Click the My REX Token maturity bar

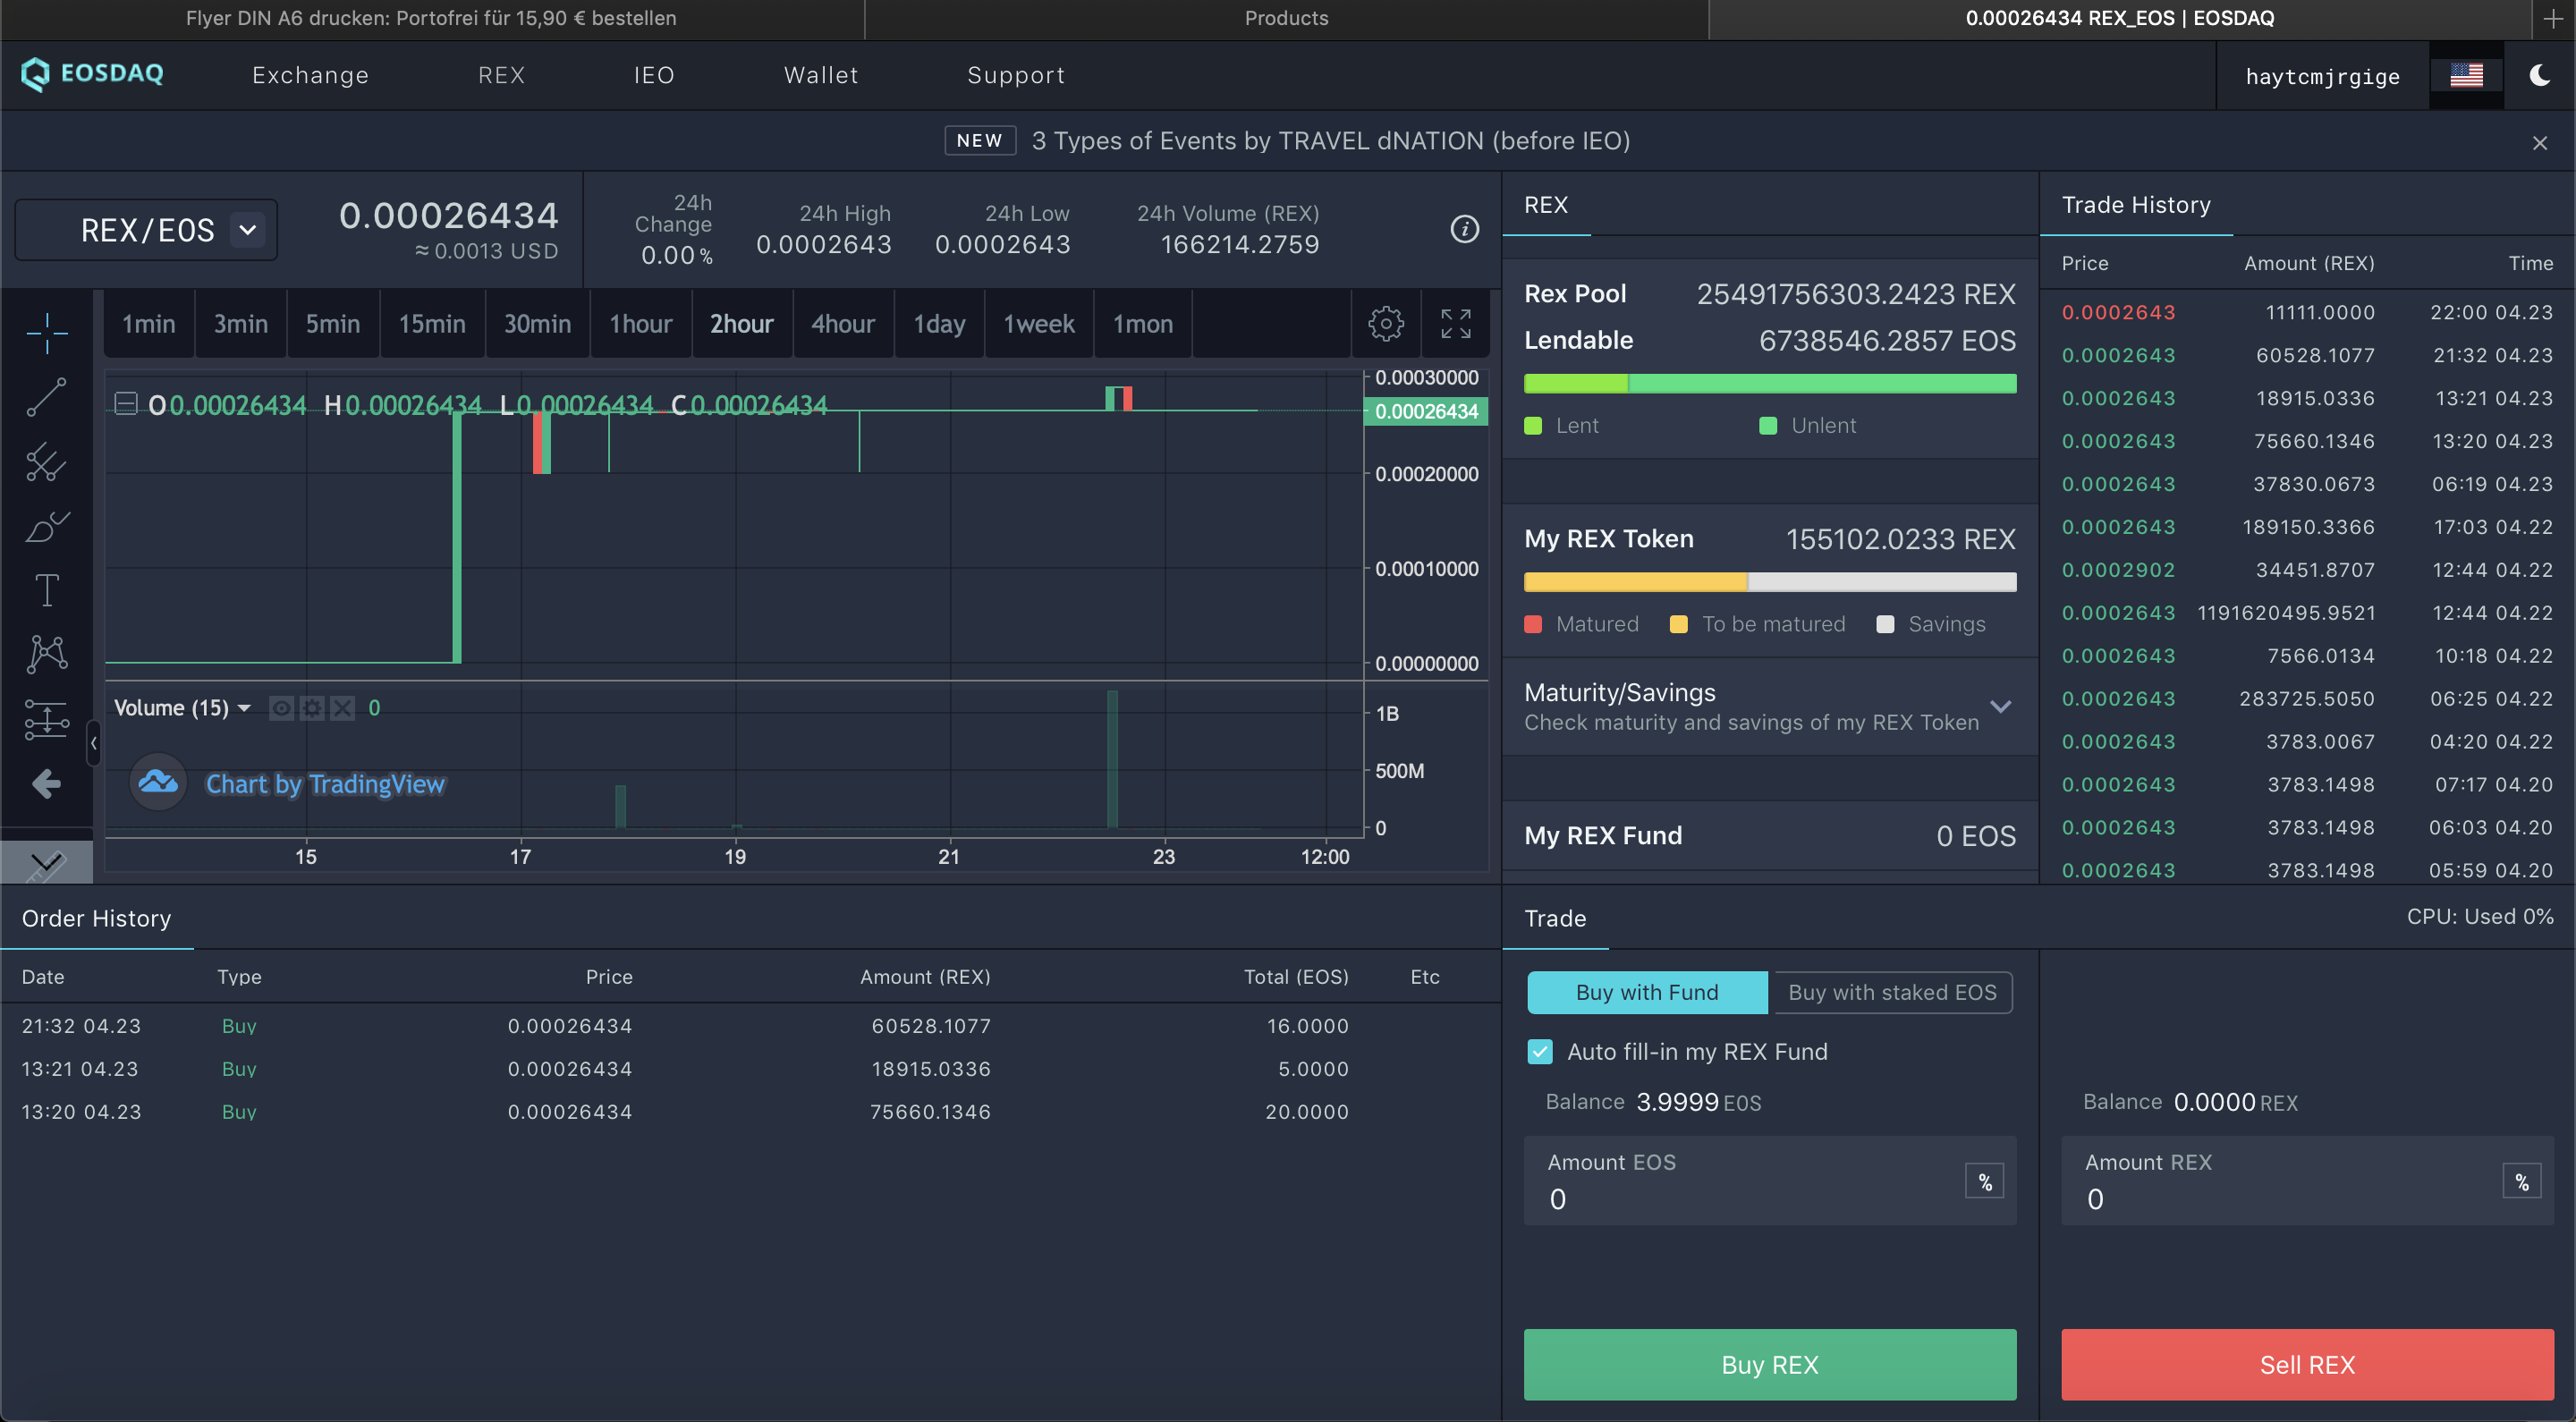pos(1769,581)
